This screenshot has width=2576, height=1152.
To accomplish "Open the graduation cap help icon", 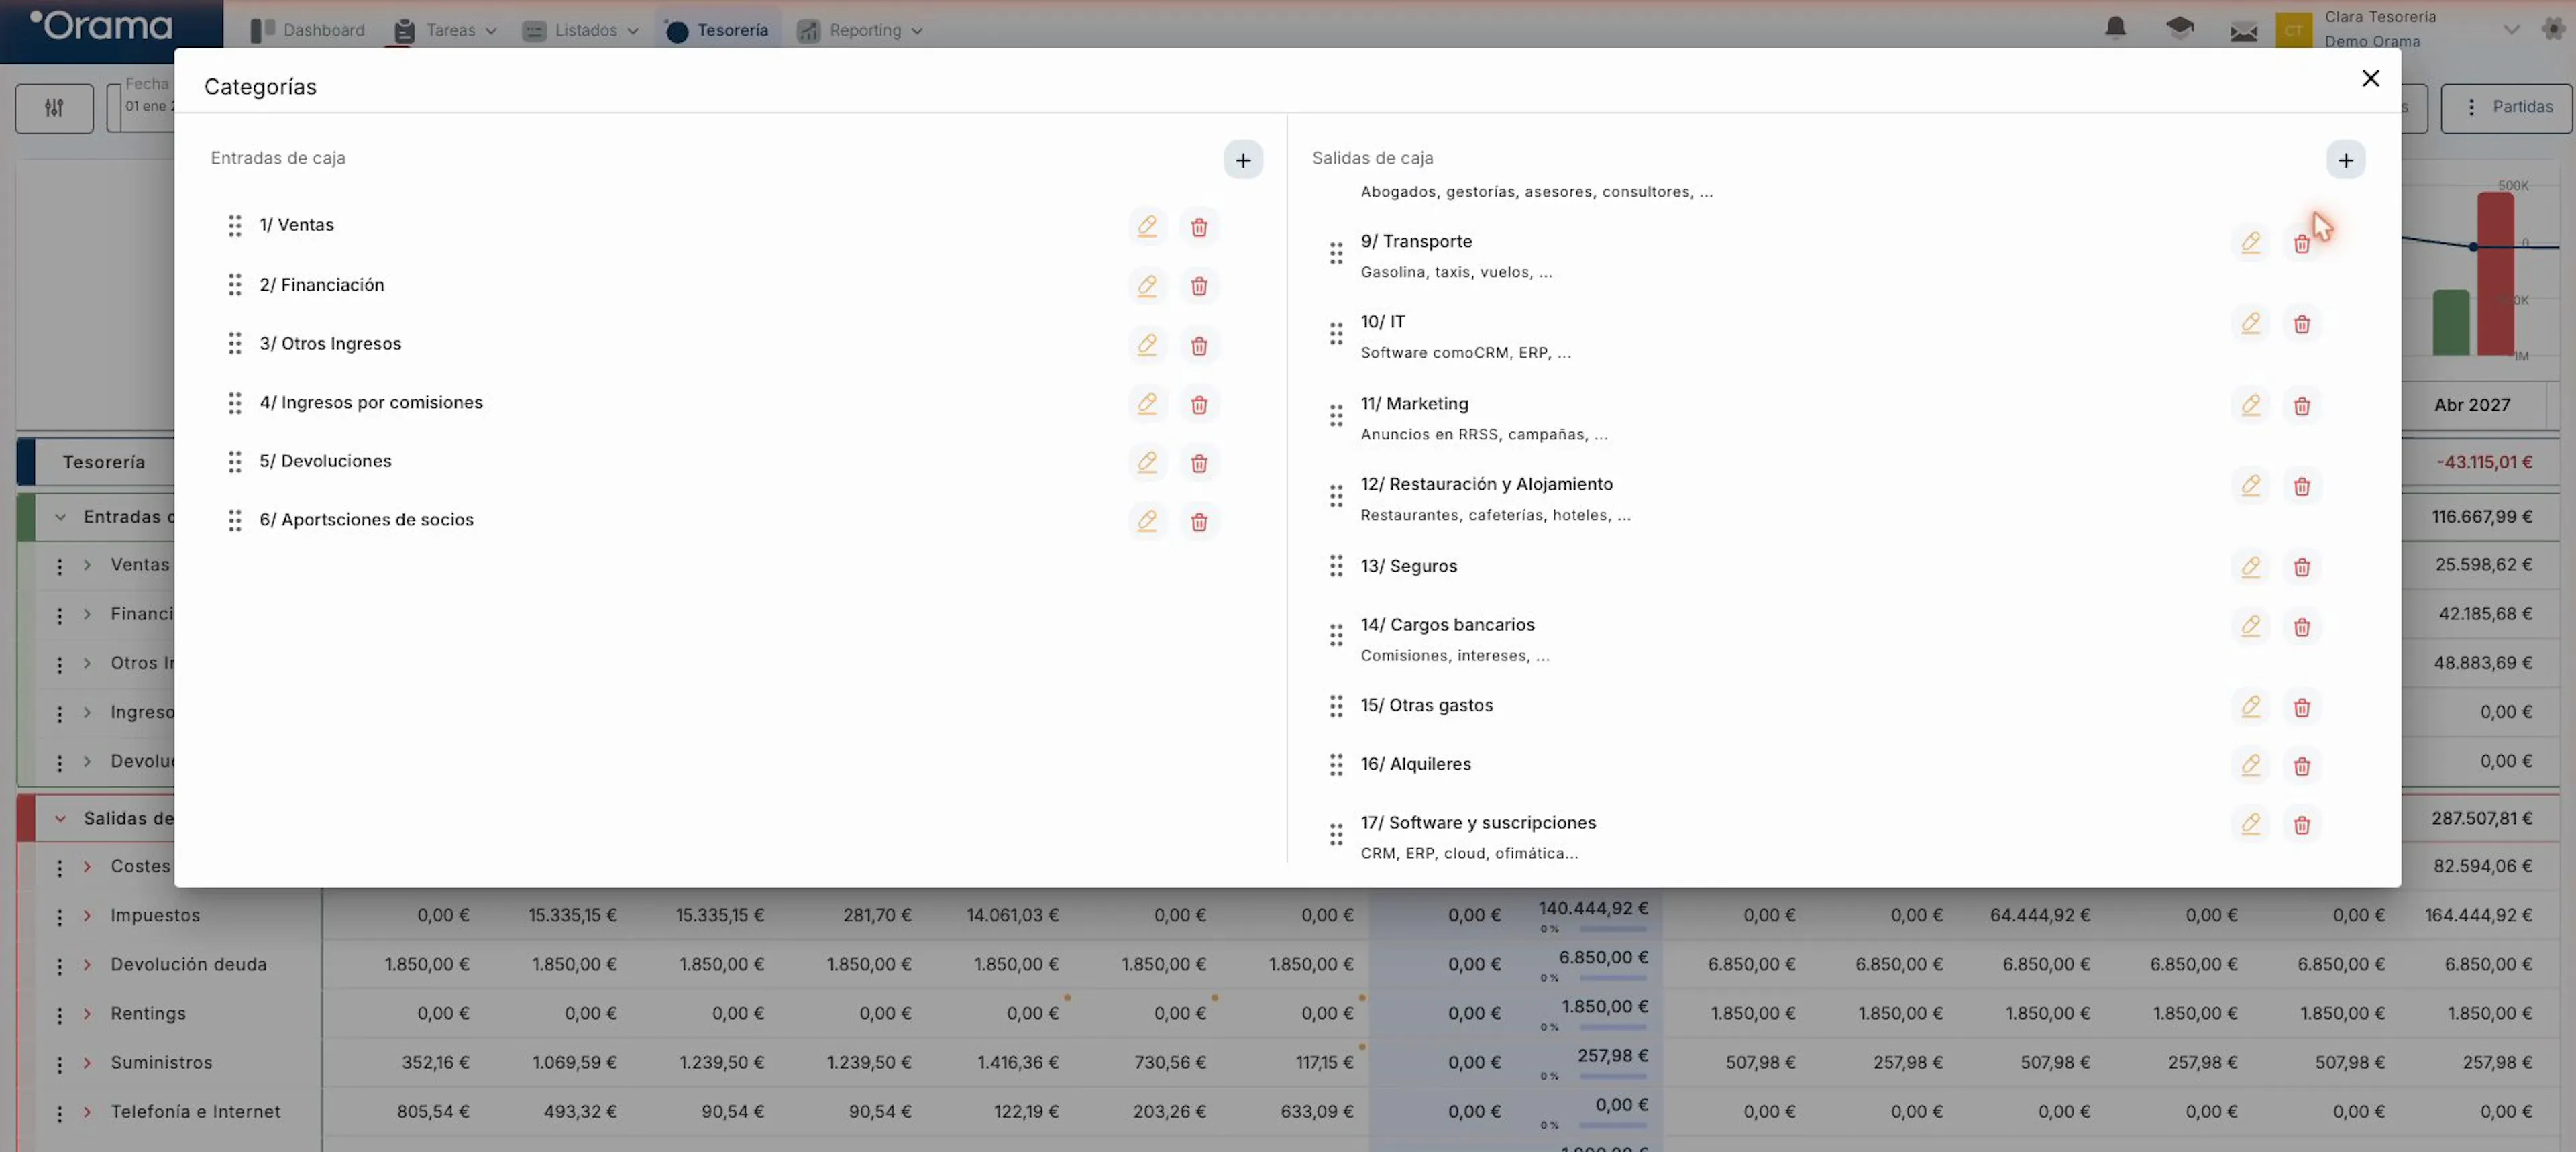I will point(2179,28).
